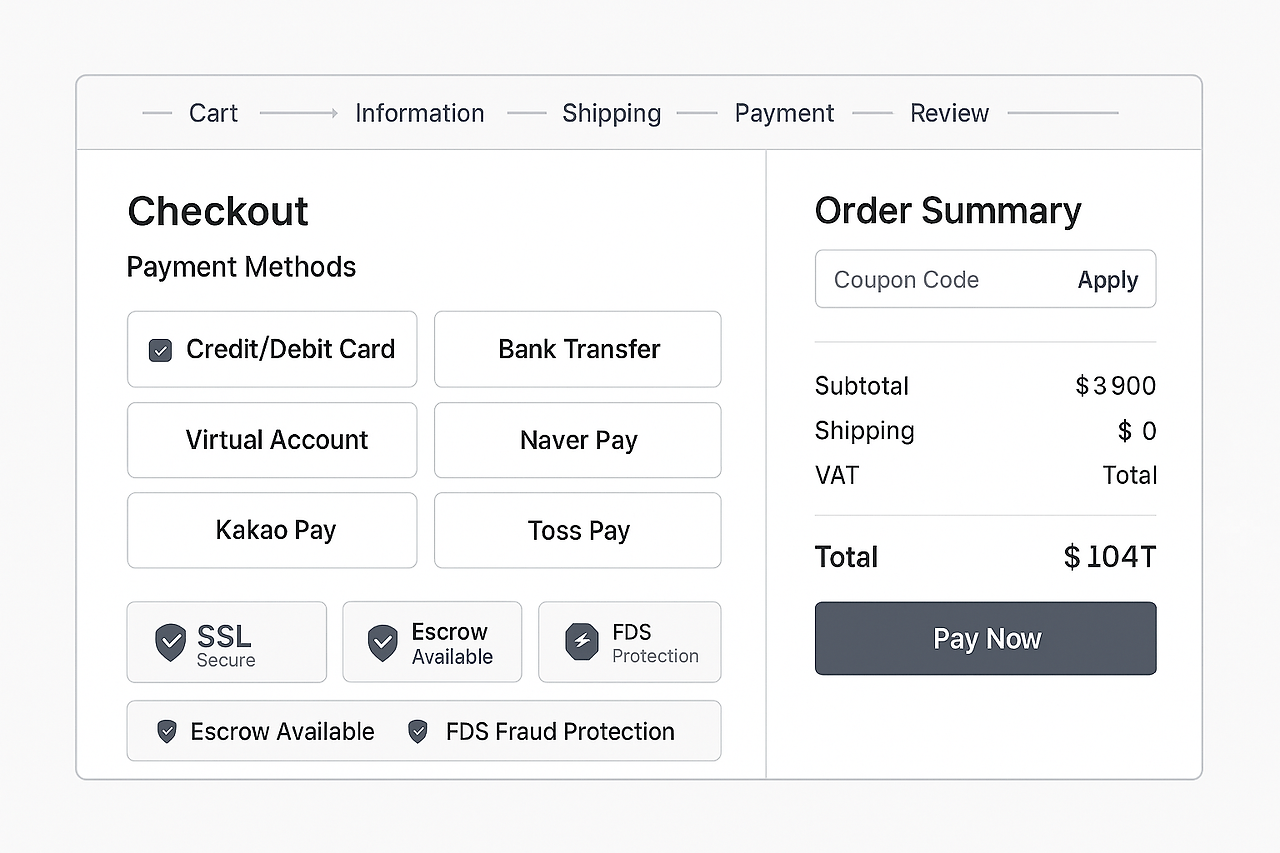Select Naver Pay as payment method
Screen dimensions: 1280x853
578,440
